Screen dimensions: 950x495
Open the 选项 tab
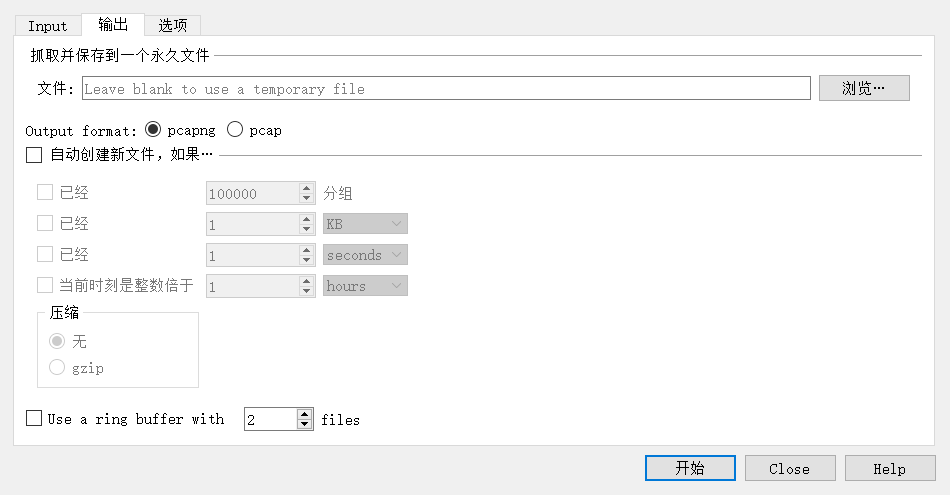[x=172, y=26]
